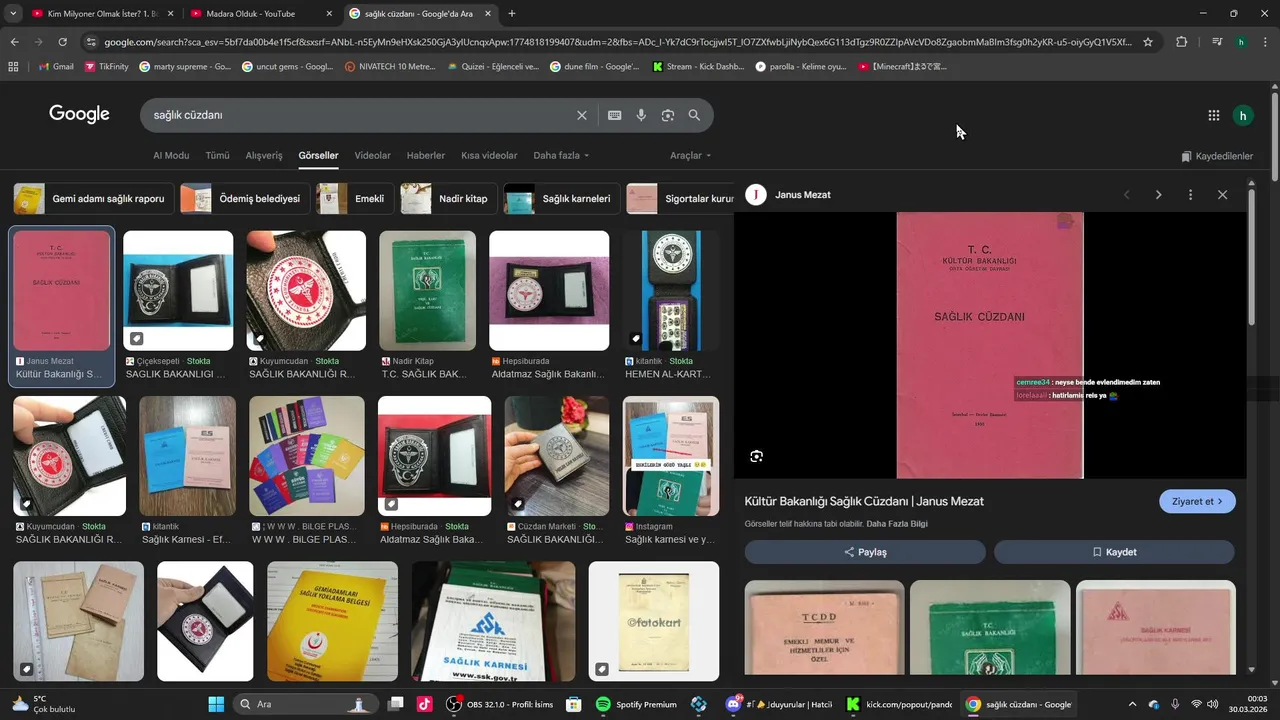Open the Google account avatar 'h'
Image resolution: width=1280 pixels, height=720 pixels.
click(x=1243, y=115)
